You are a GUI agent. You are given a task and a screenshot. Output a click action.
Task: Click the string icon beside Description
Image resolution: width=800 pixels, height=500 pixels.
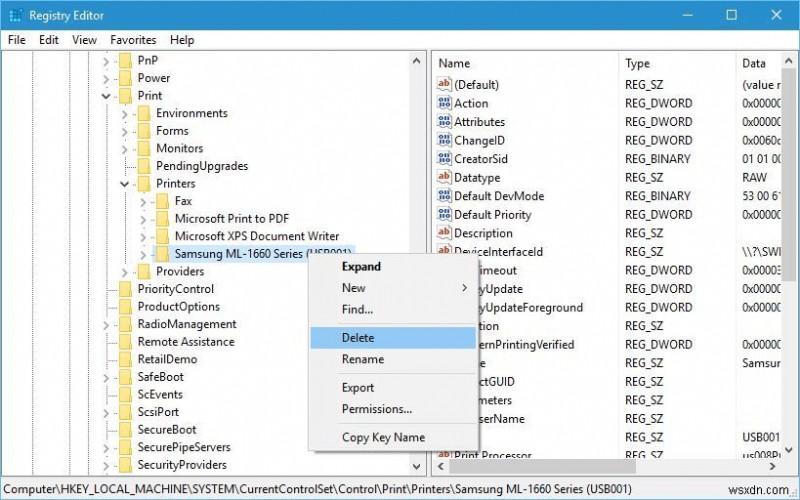(x=444, y=233)
